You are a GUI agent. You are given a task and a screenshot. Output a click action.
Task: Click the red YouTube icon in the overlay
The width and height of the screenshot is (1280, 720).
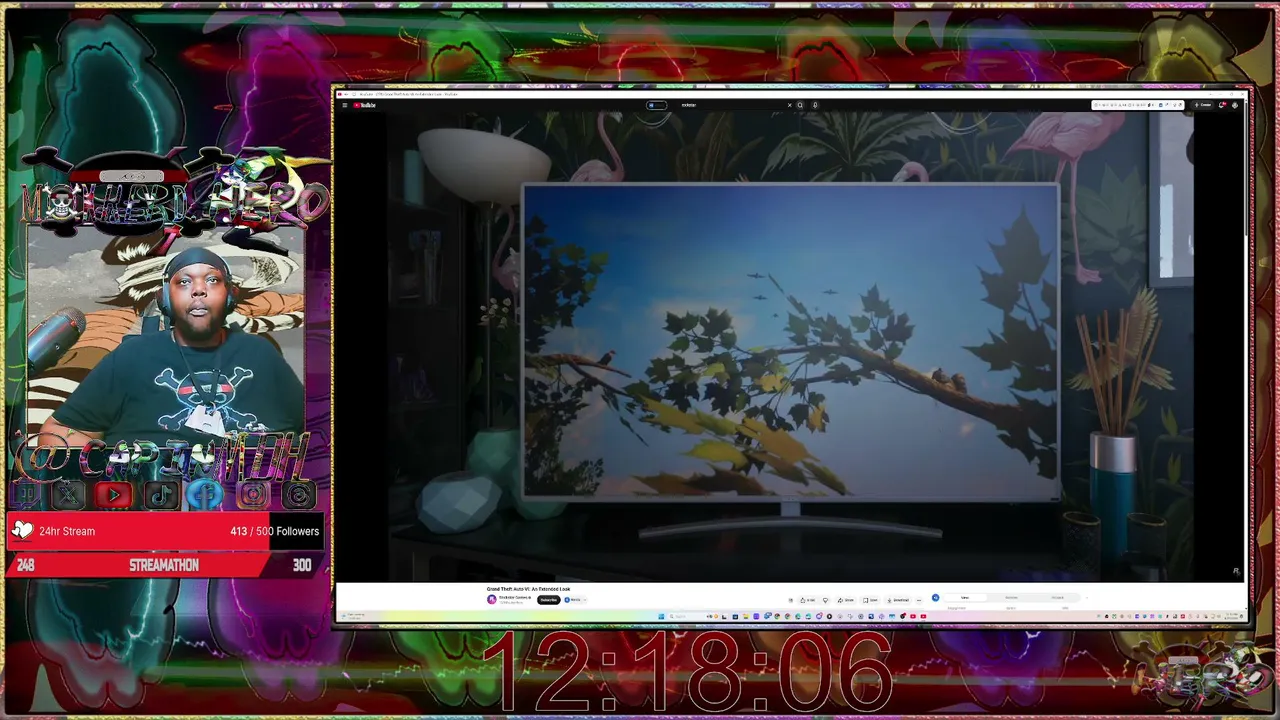click(114, 494)
